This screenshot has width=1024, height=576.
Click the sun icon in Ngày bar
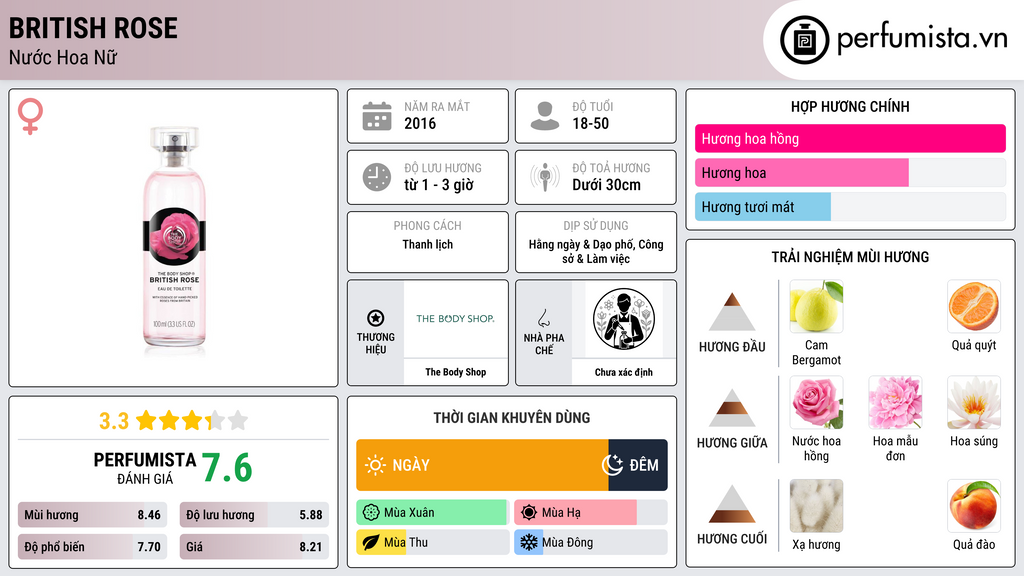[x=375, y=465]
